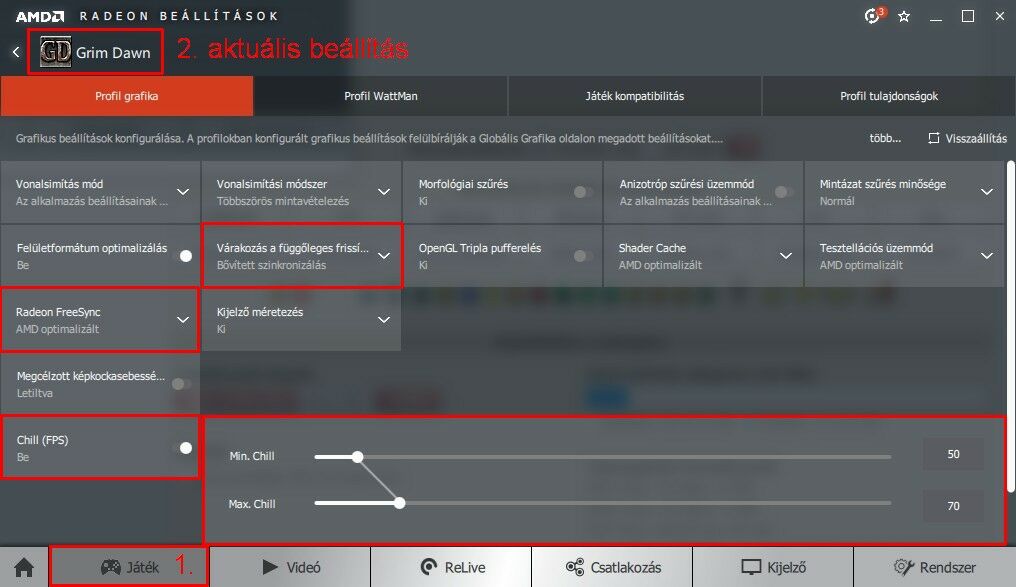Click the Grim Dawn profile title
The image size is (1016, 587).
(x=113, y=52)
